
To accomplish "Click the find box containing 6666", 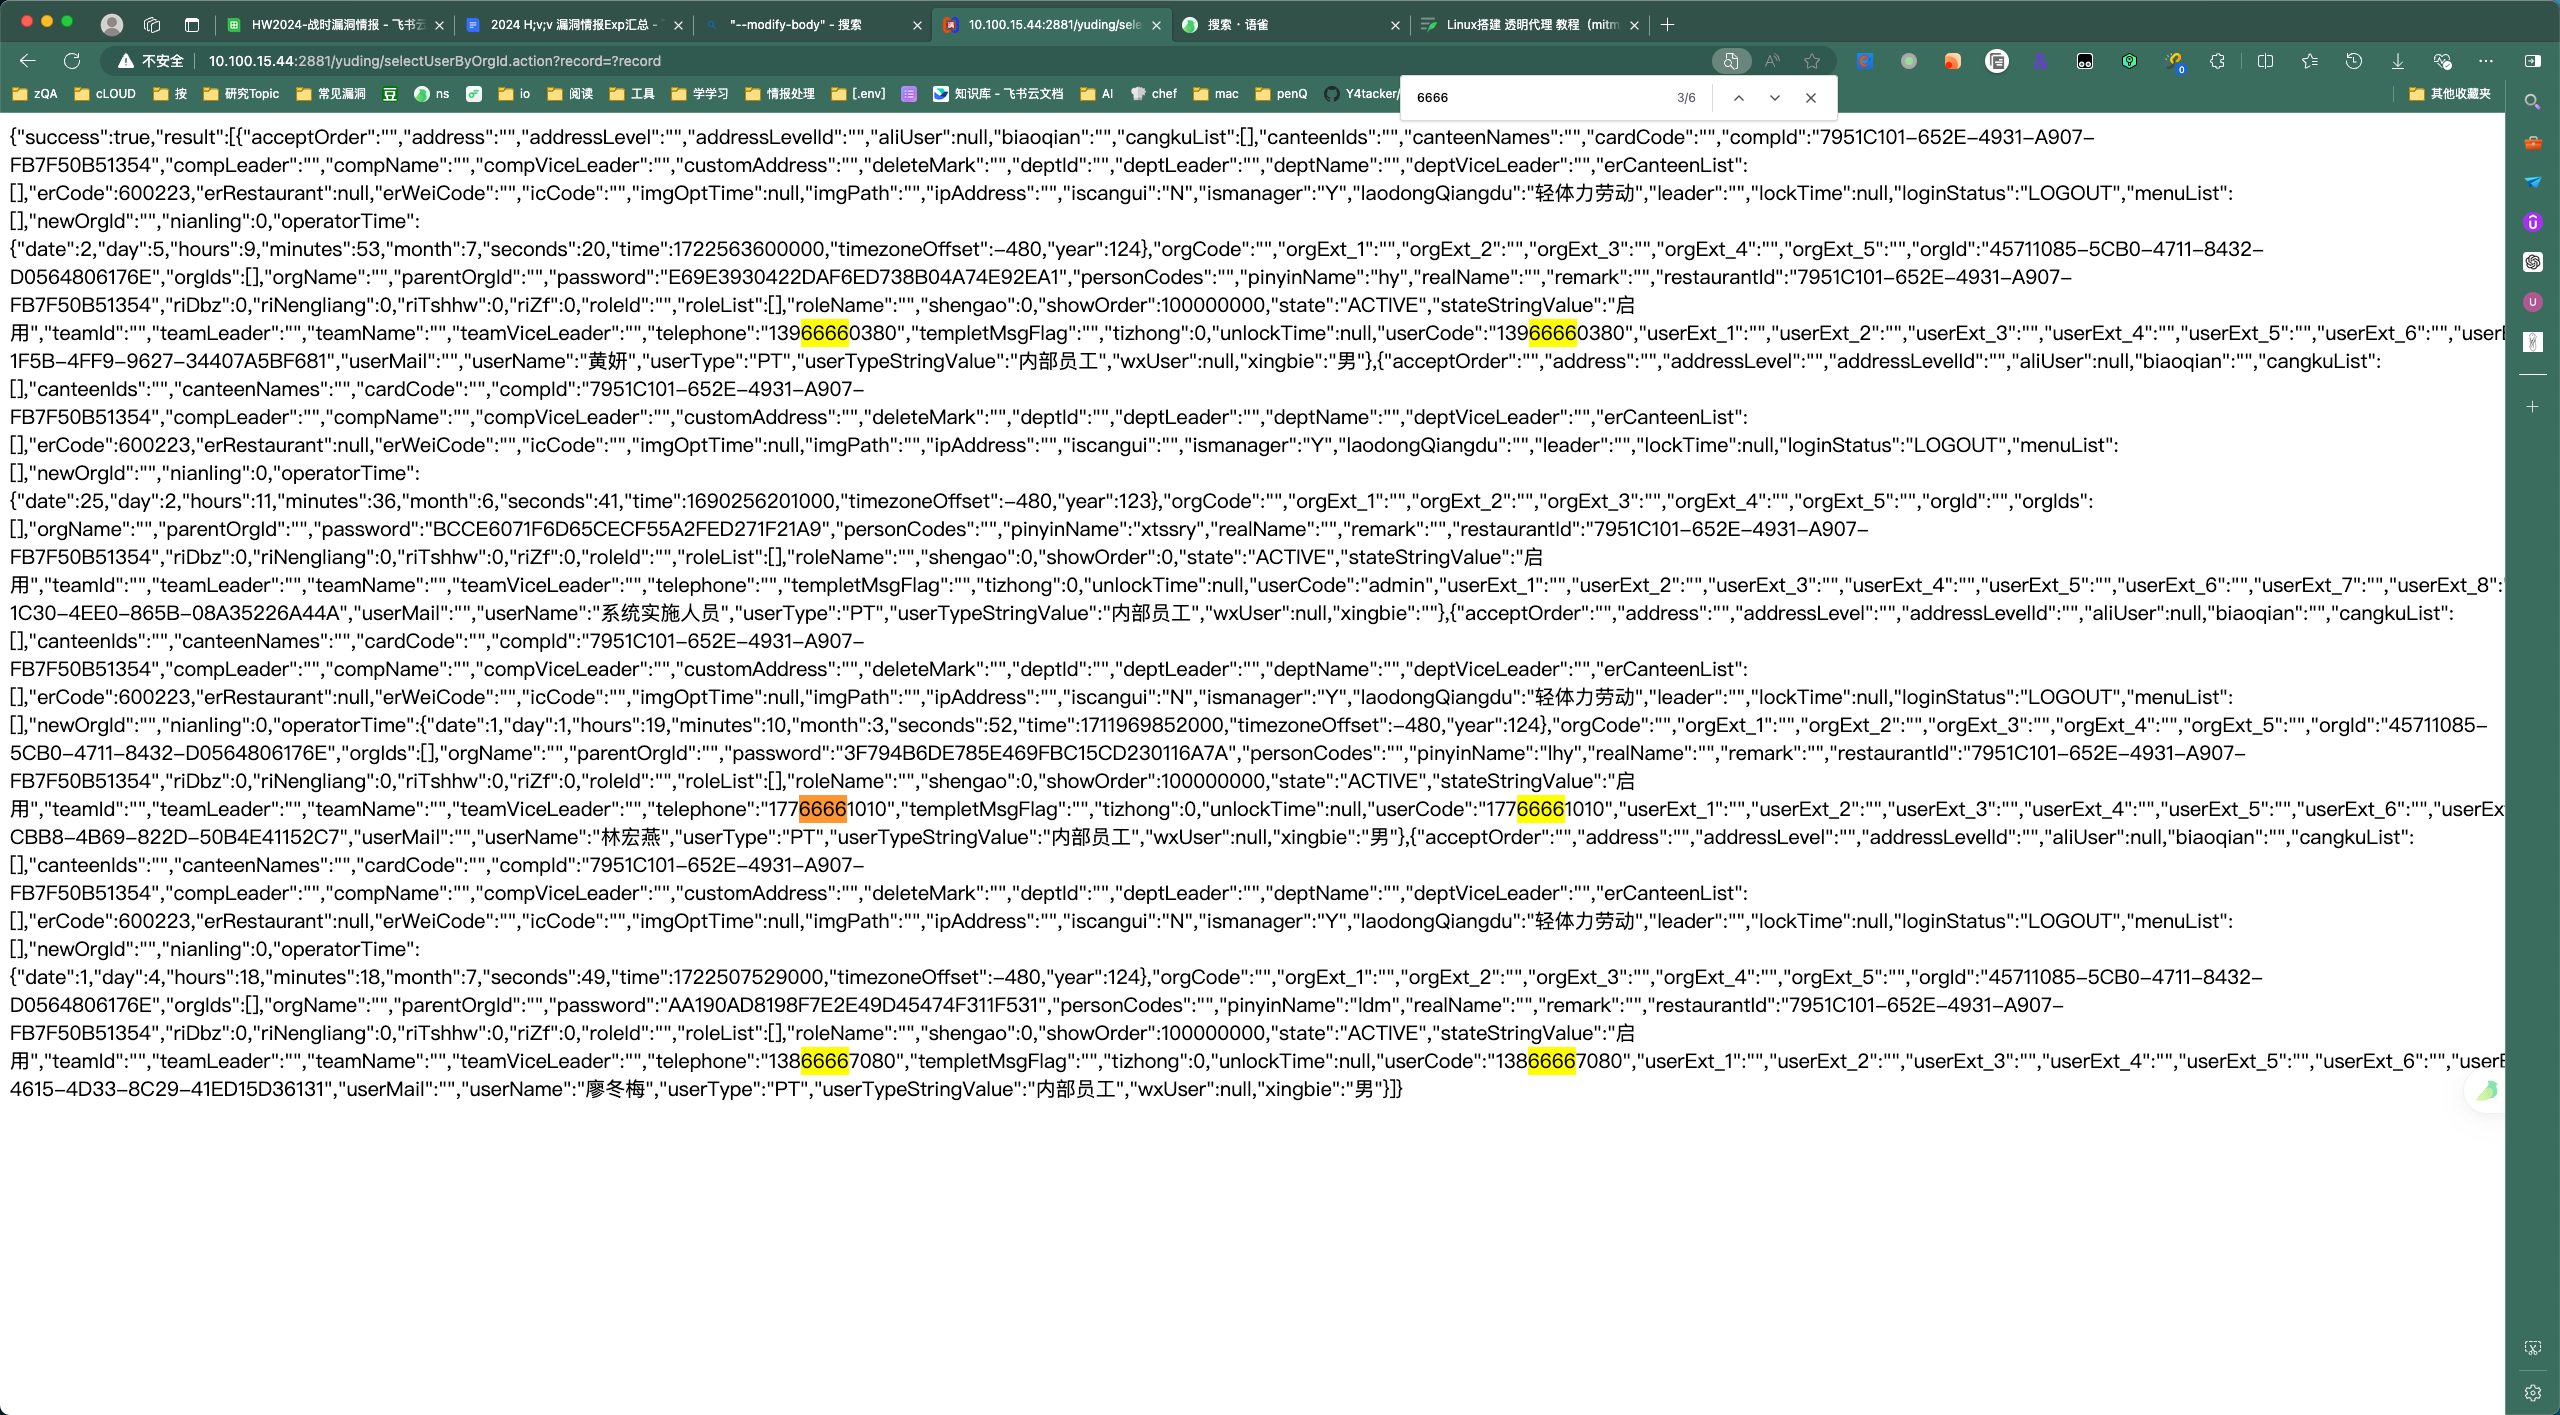I will pyautogui.click(x=1540, y=98).
